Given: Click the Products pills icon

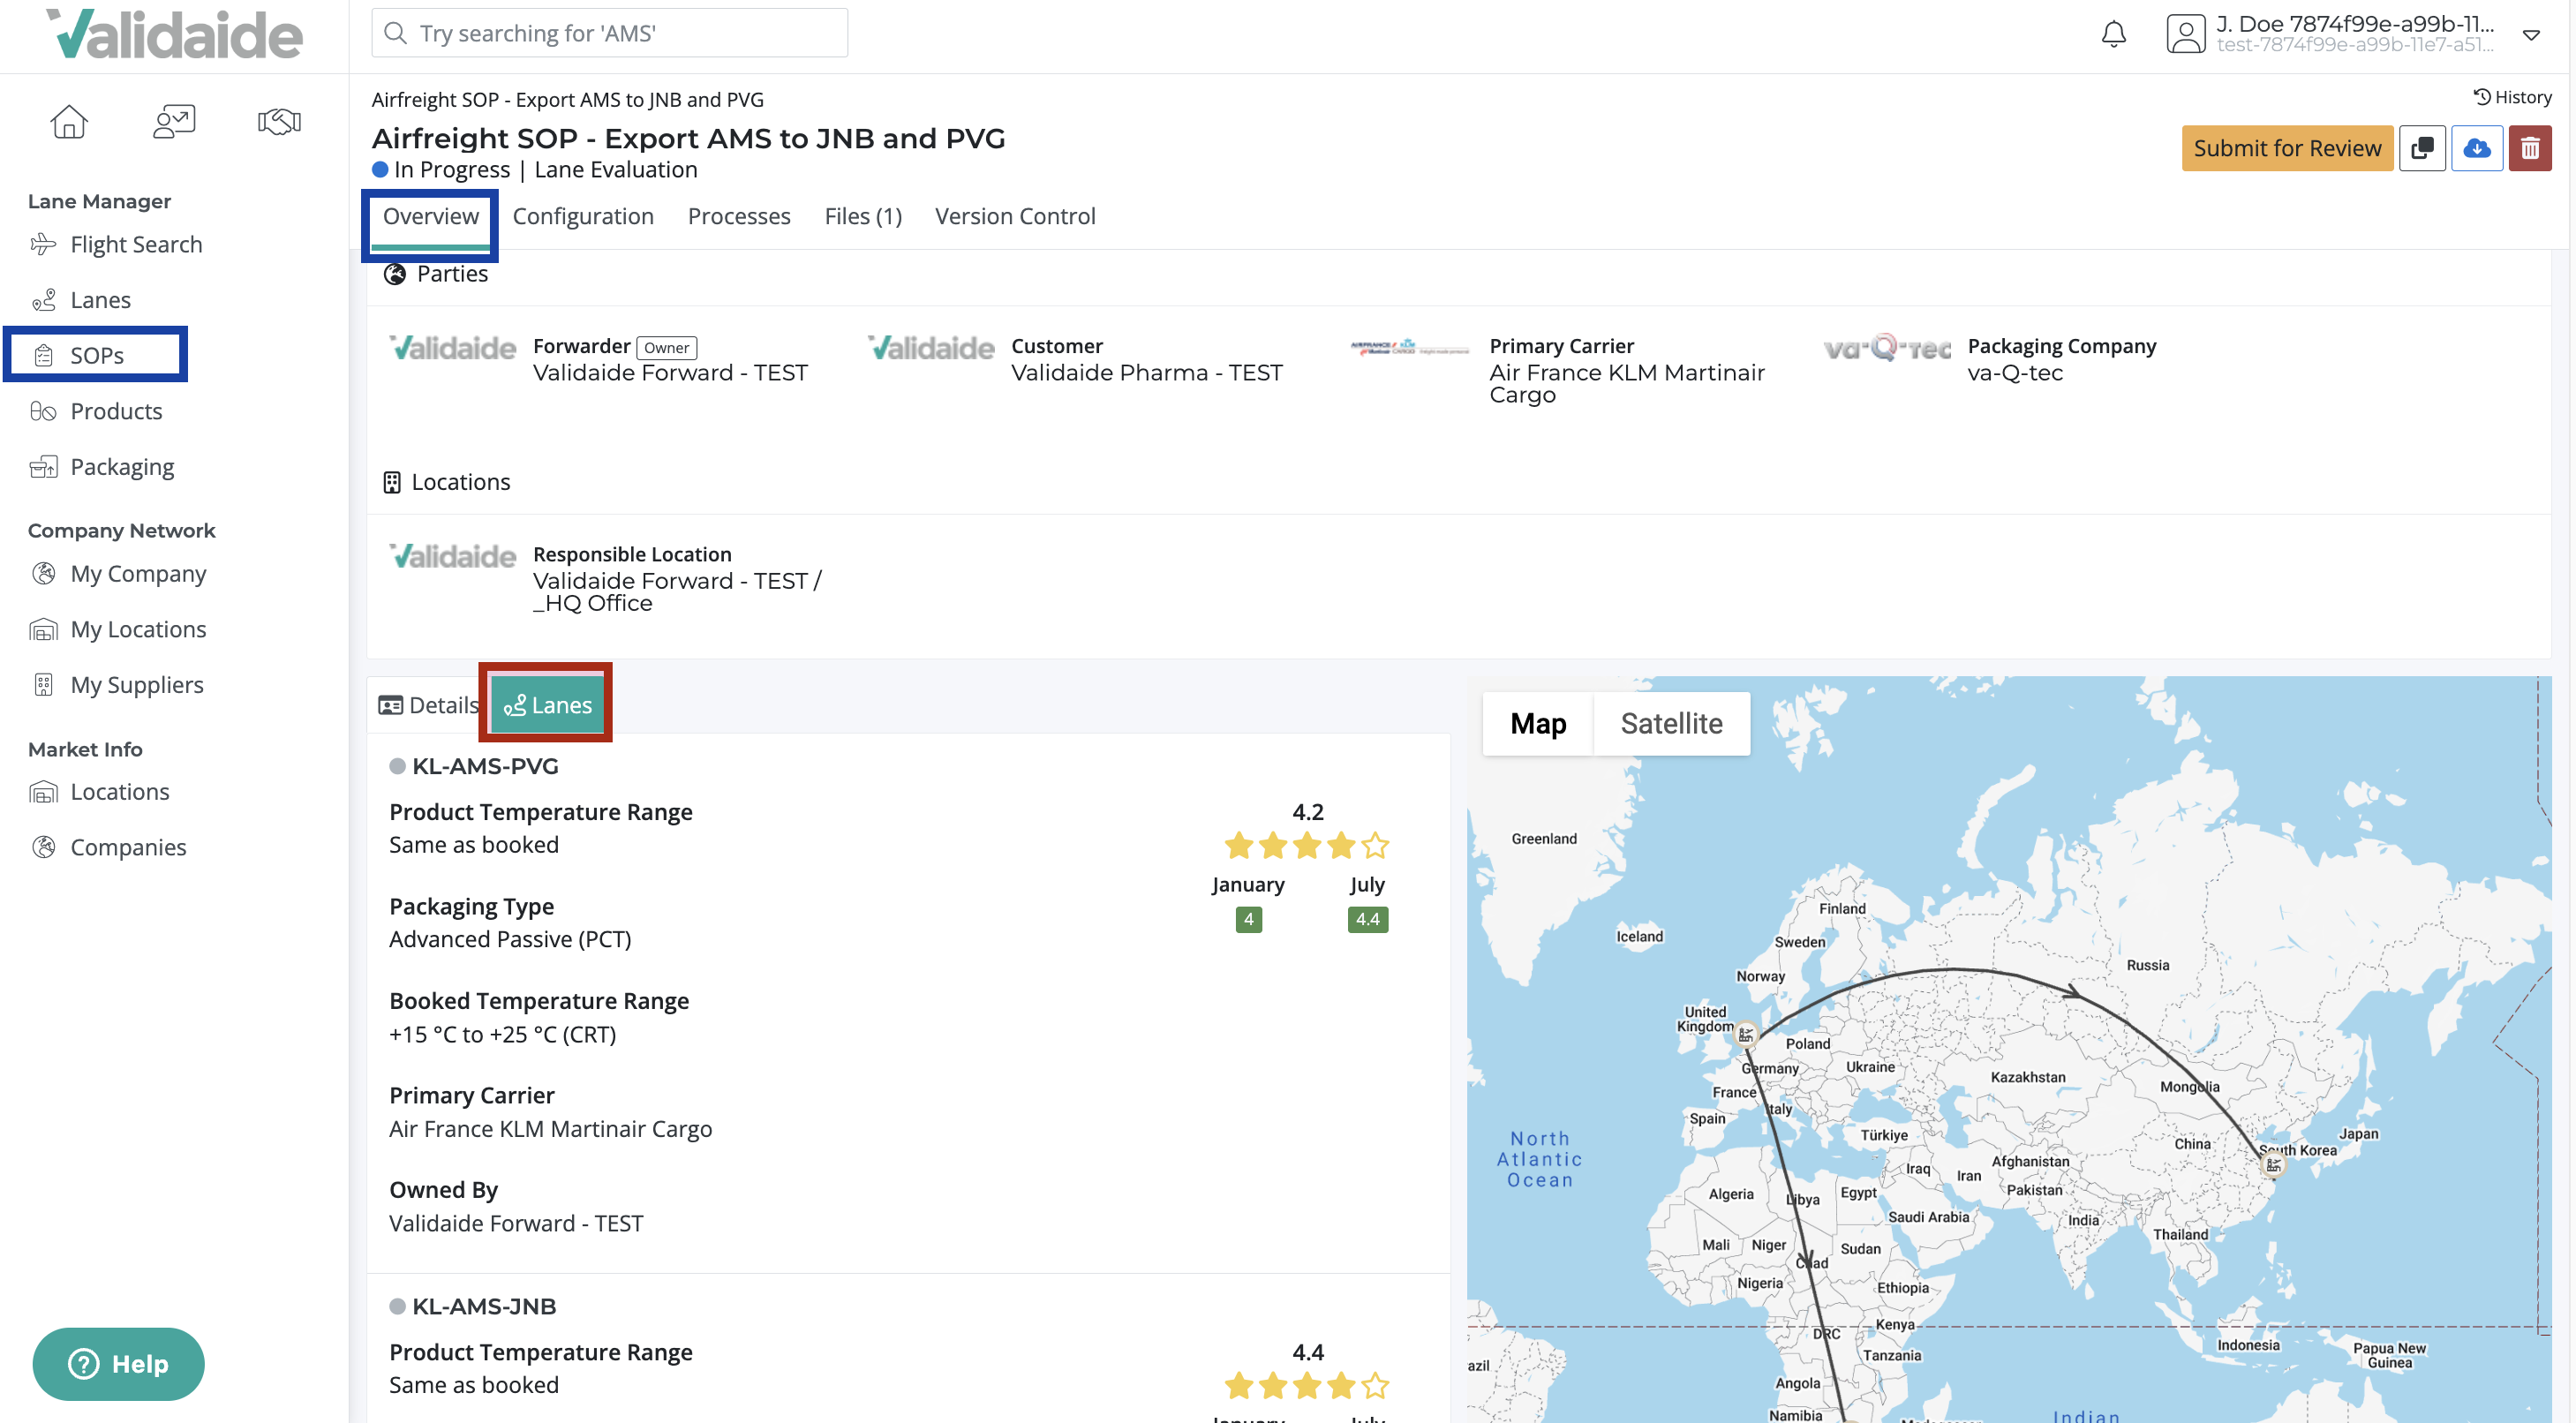Looking at the screenshot, I should coord(43,411).
